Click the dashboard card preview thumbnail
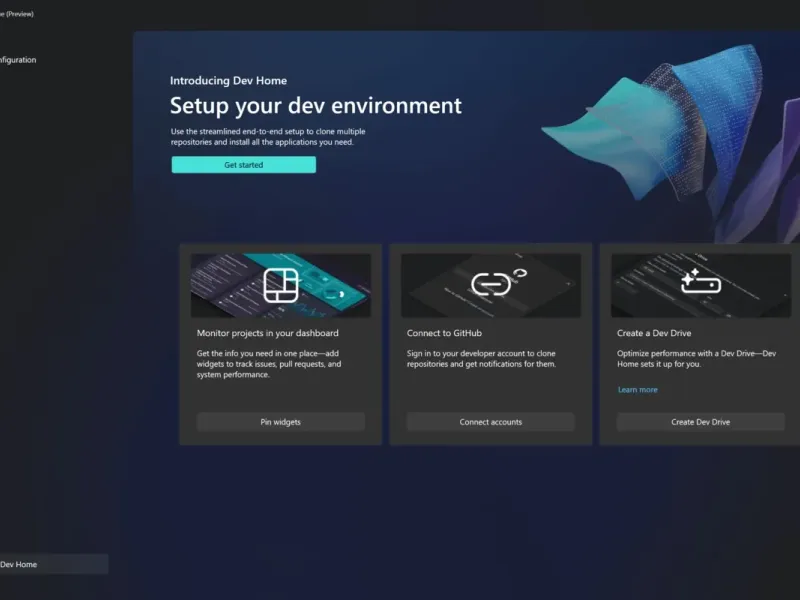 click(281, 285)
